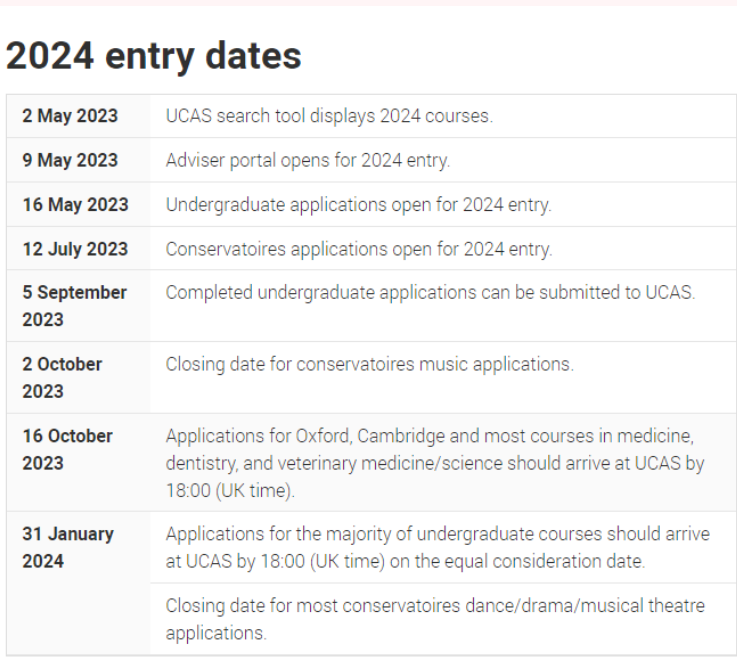
Task: Select the '9 May 2023' date cell
Action: [78, 160]
